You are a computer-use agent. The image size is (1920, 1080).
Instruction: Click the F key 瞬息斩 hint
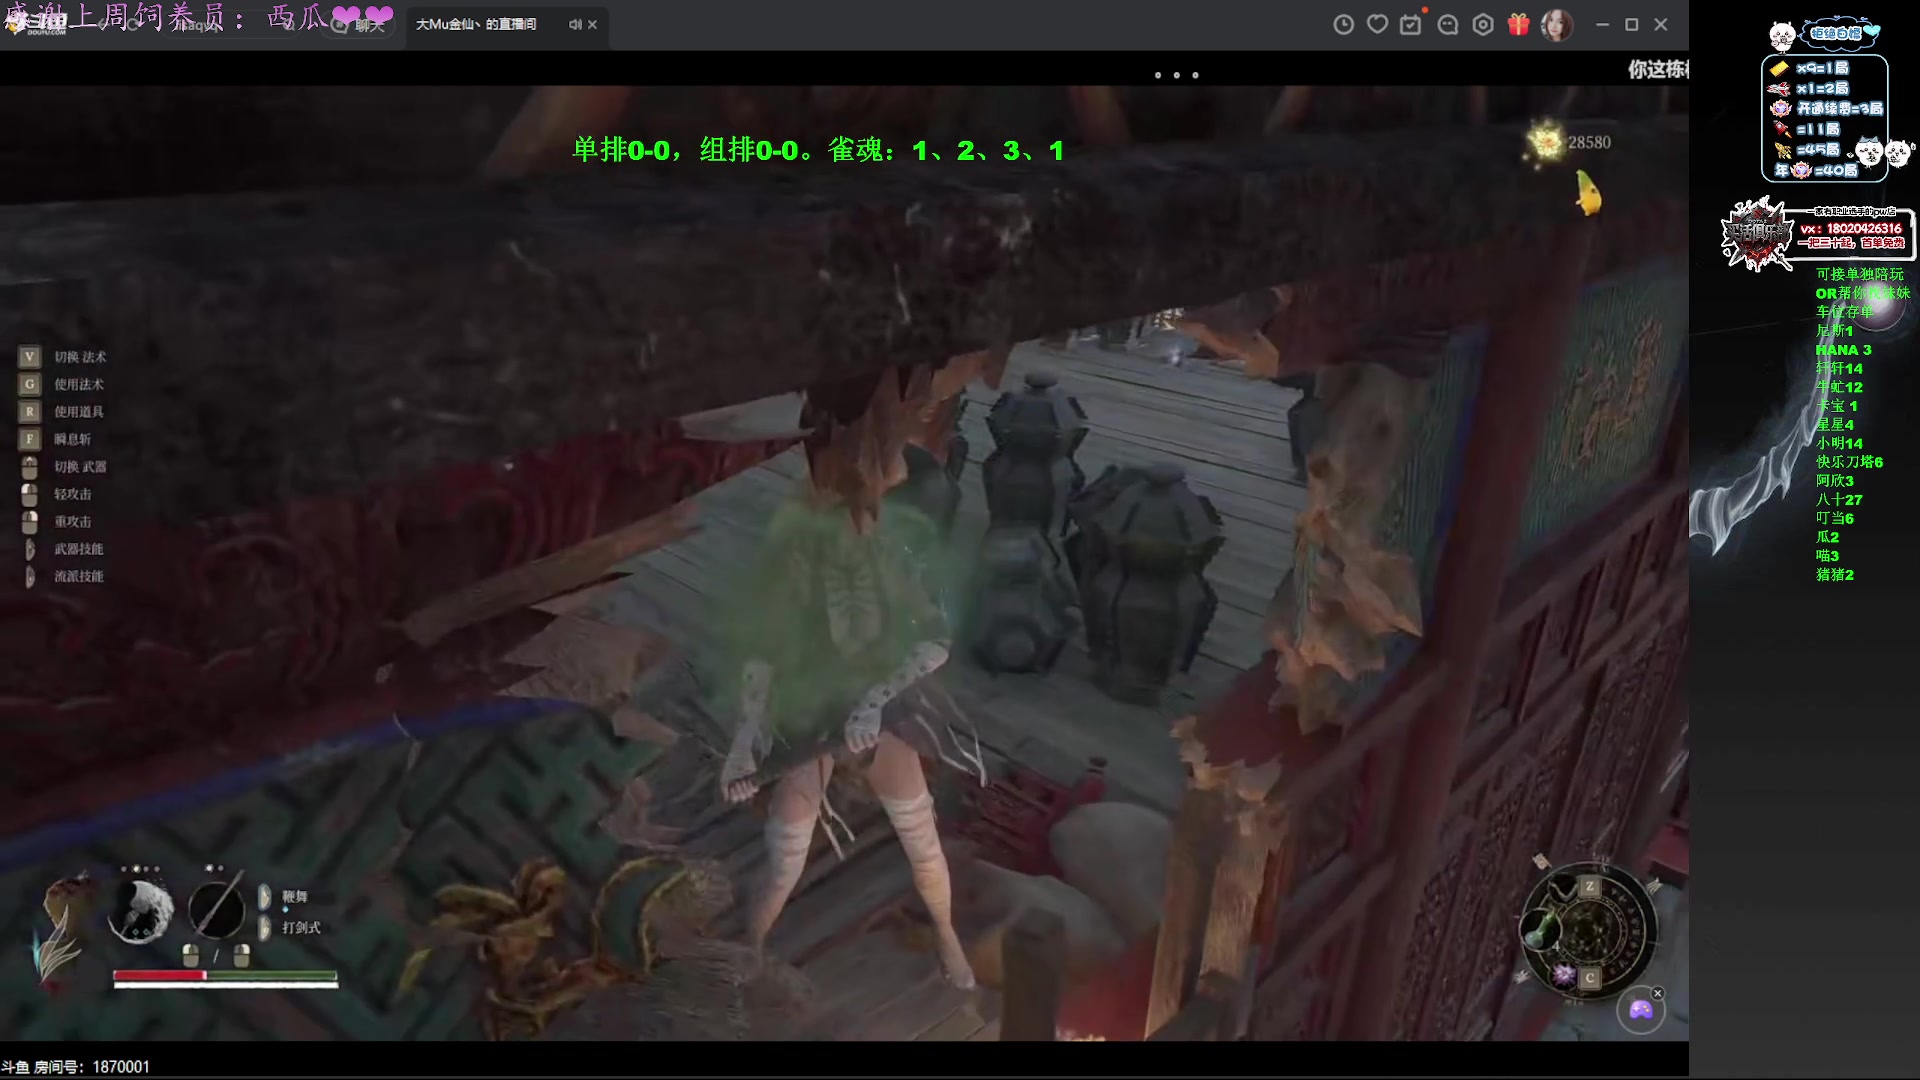(x=56, y=439)
